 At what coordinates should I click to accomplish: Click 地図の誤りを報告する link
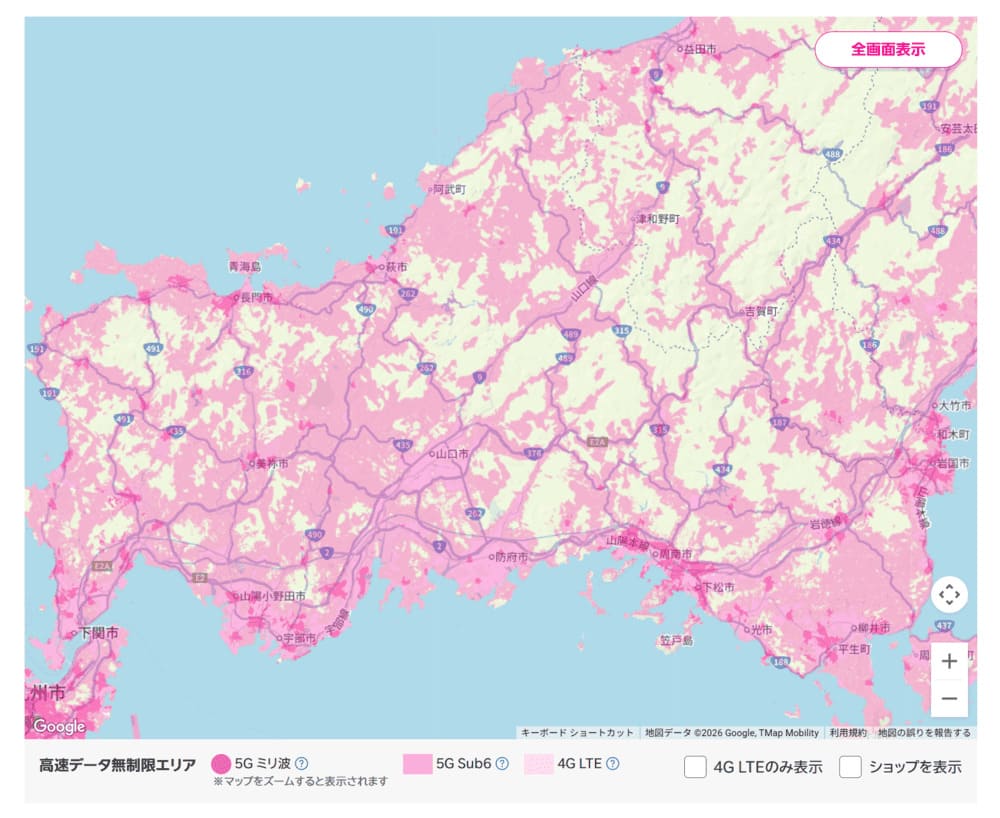[924, 733]
